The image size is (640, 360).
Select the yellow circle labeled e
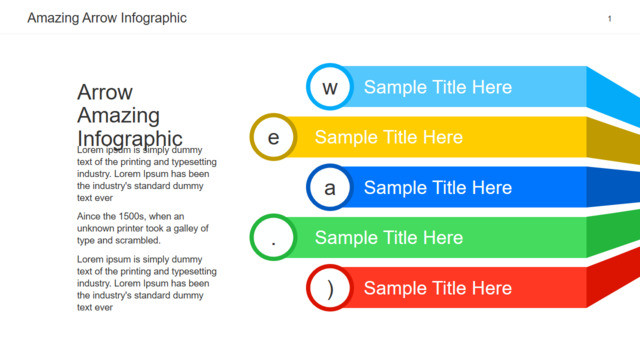tap(273, 137)
